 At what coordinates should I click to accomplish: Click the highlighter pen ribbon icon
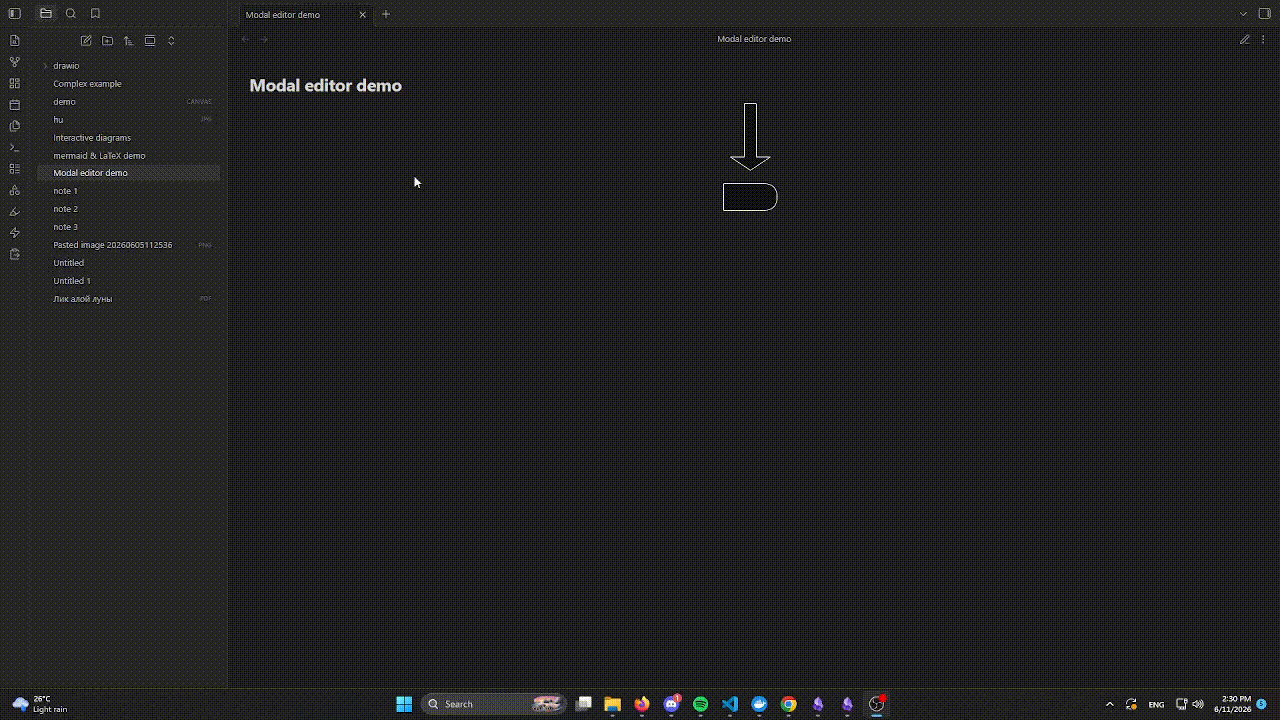(x=14, y=212)
